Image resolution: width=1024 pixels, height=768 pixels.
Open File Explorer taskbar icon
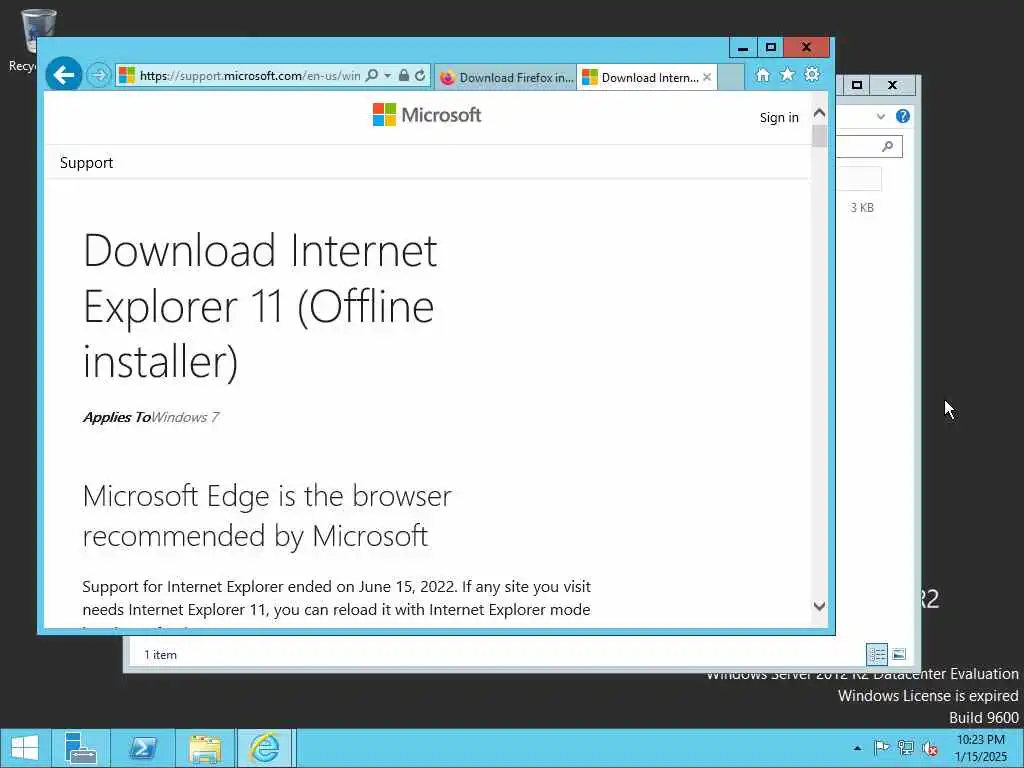point(205,748)
